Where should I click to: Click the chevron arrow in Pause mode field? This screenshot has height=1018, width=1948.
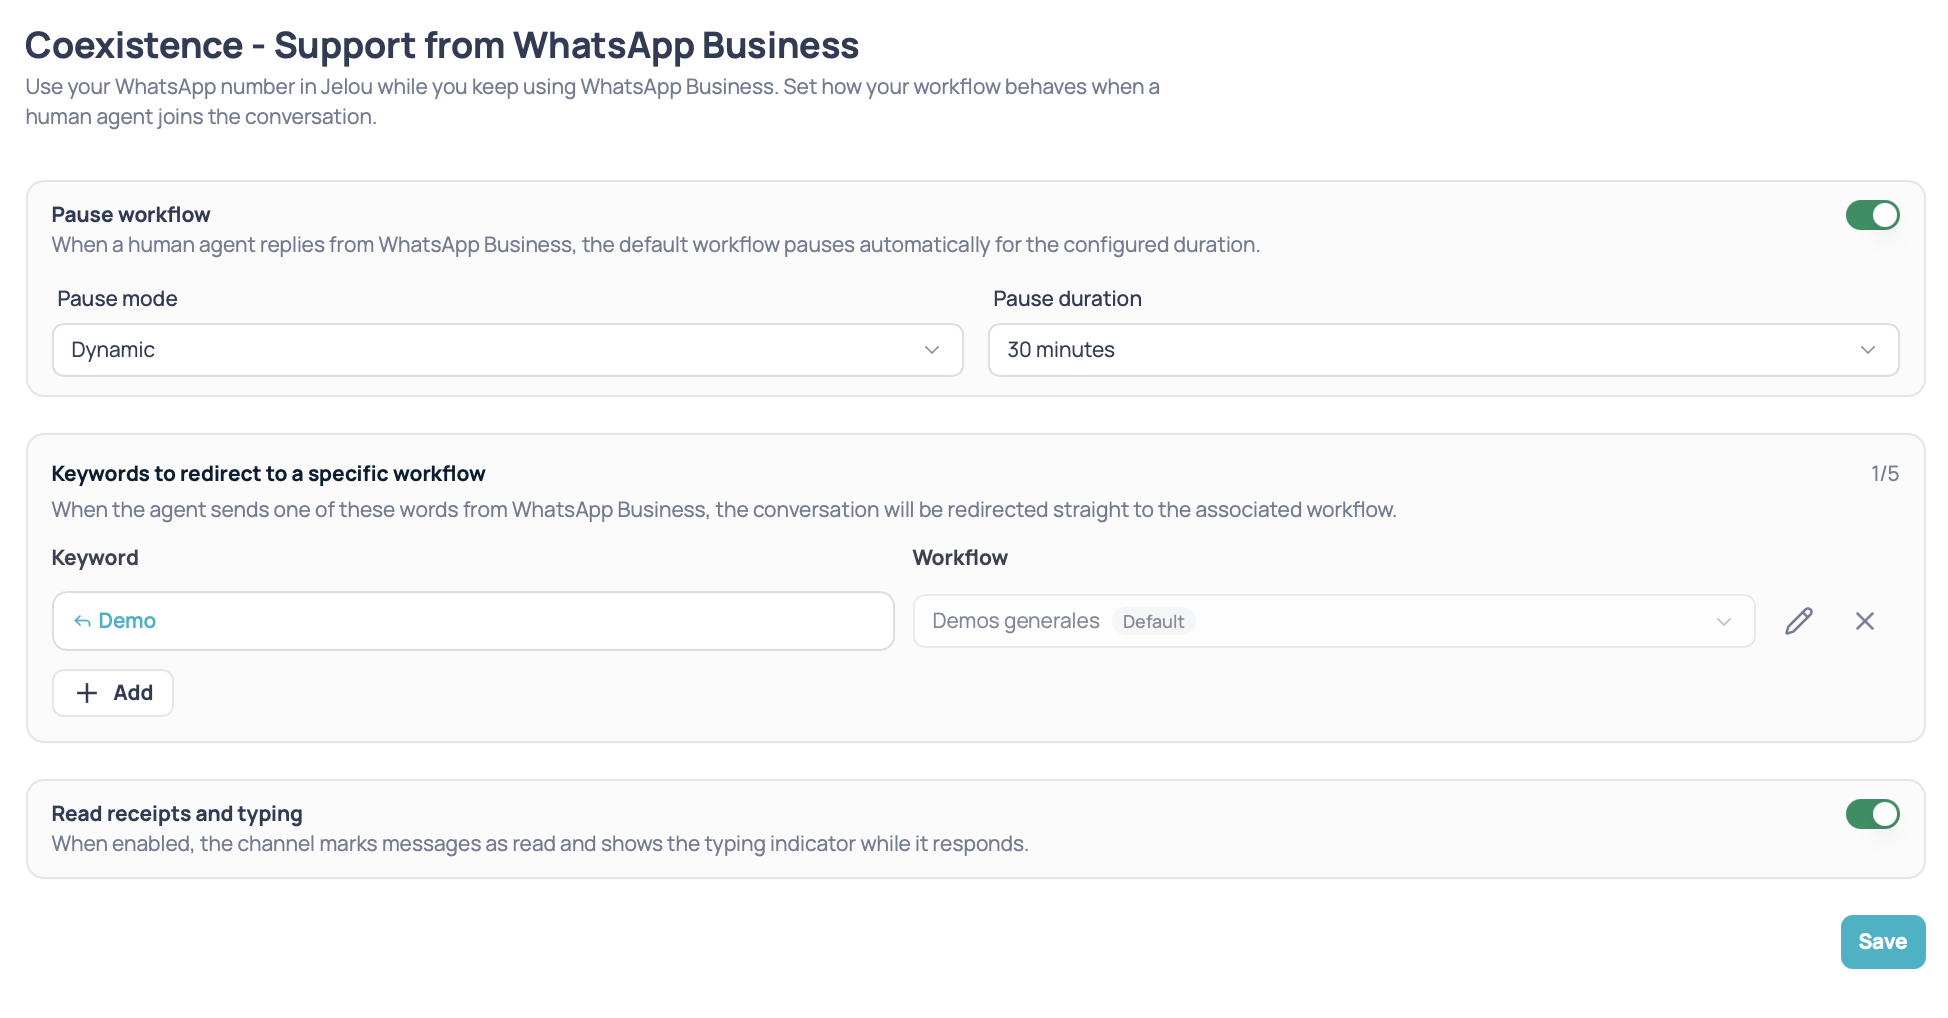coord(931,350)
